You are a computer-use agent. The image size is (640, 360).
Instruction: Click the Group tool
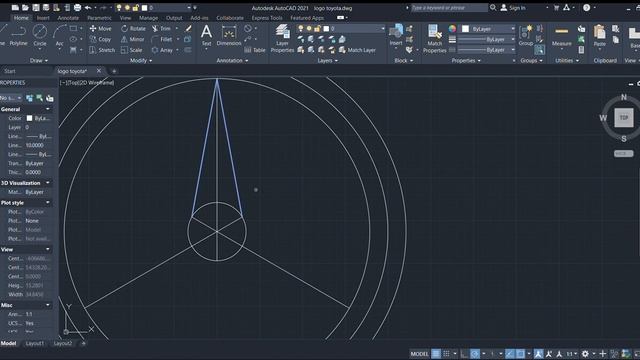pyautogui.click(x=526, y=35)
